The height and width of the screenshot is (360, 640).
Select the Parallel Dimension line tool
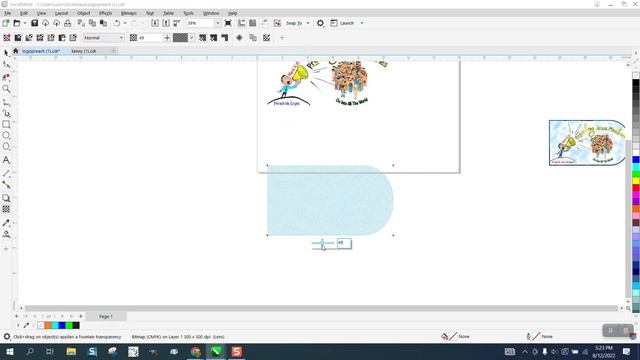point(6,173)
